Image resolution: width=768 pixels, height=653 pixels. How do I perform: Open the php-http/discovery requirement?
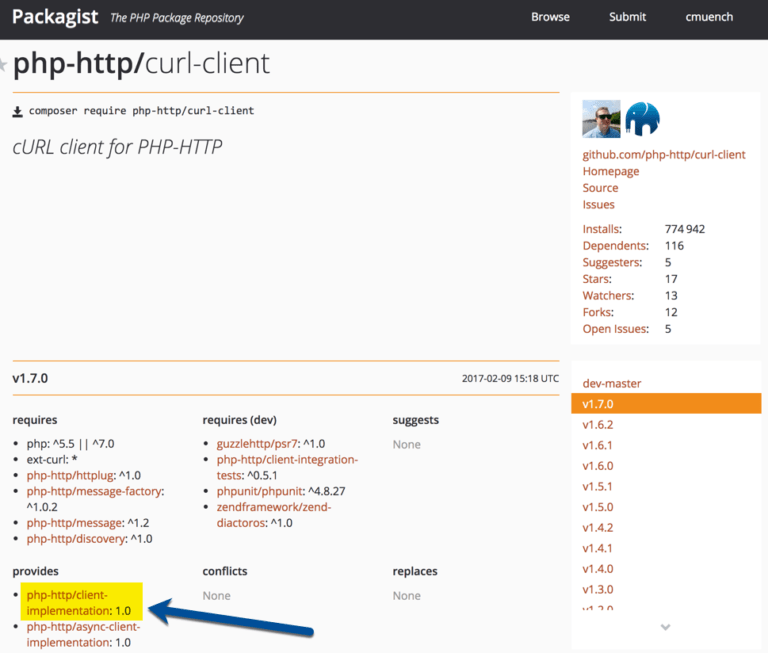(76, 539)
